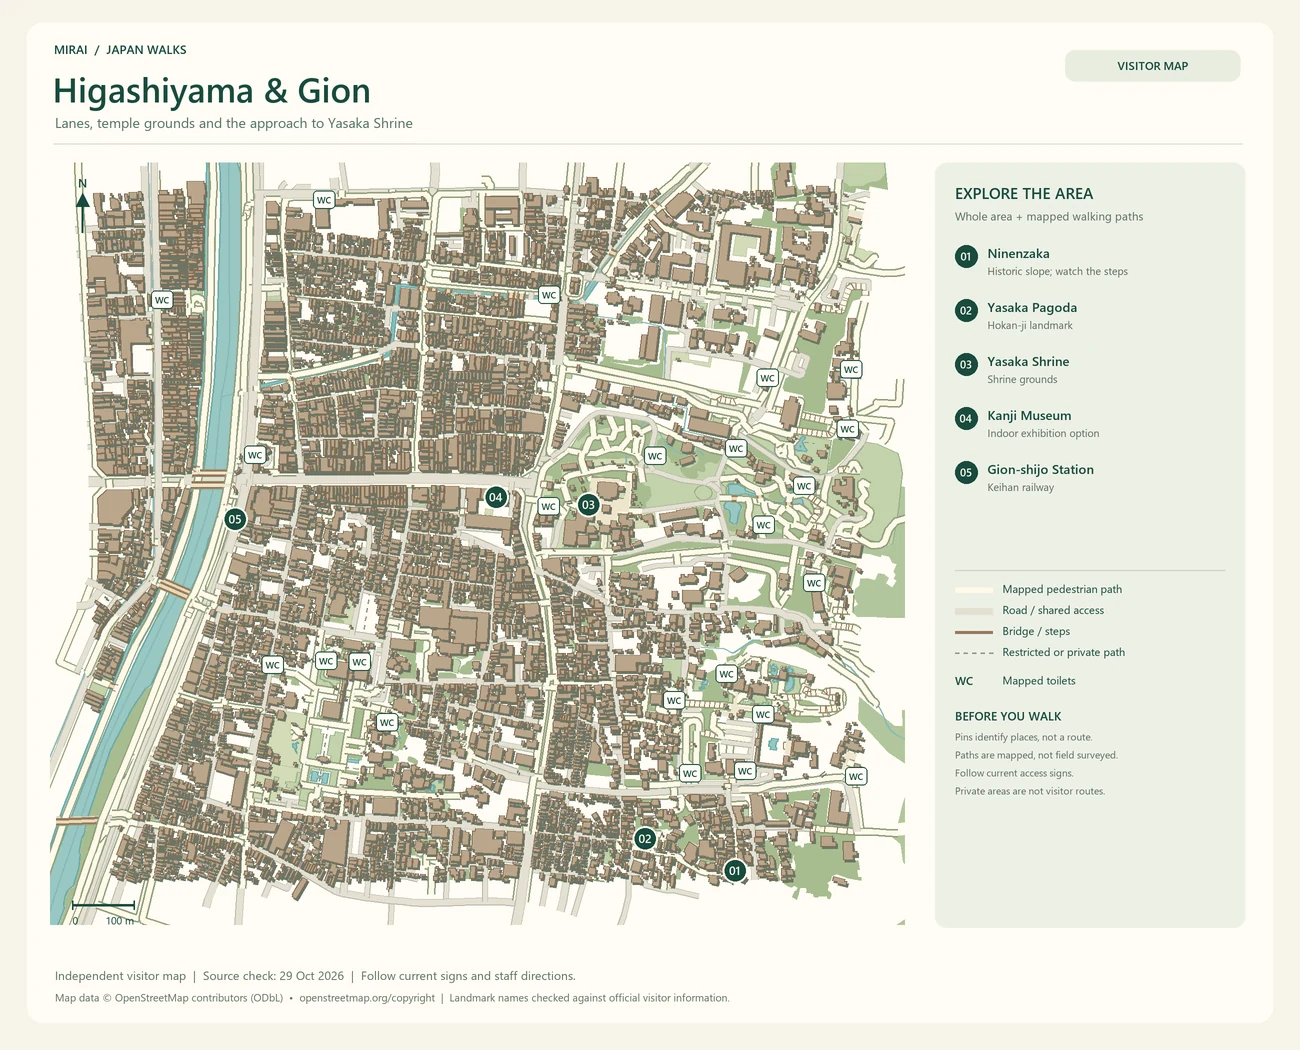The image size is (1300, 1050).
Task: Click the "MIRAI / JAPAN WALKS" breadcrumb text
Action: pos(120,50)
